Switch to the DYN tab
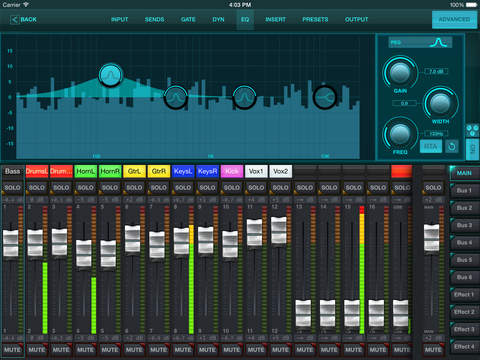Viewport: 480px width, 360px height. pyautogui.click(x=218, y=20)
